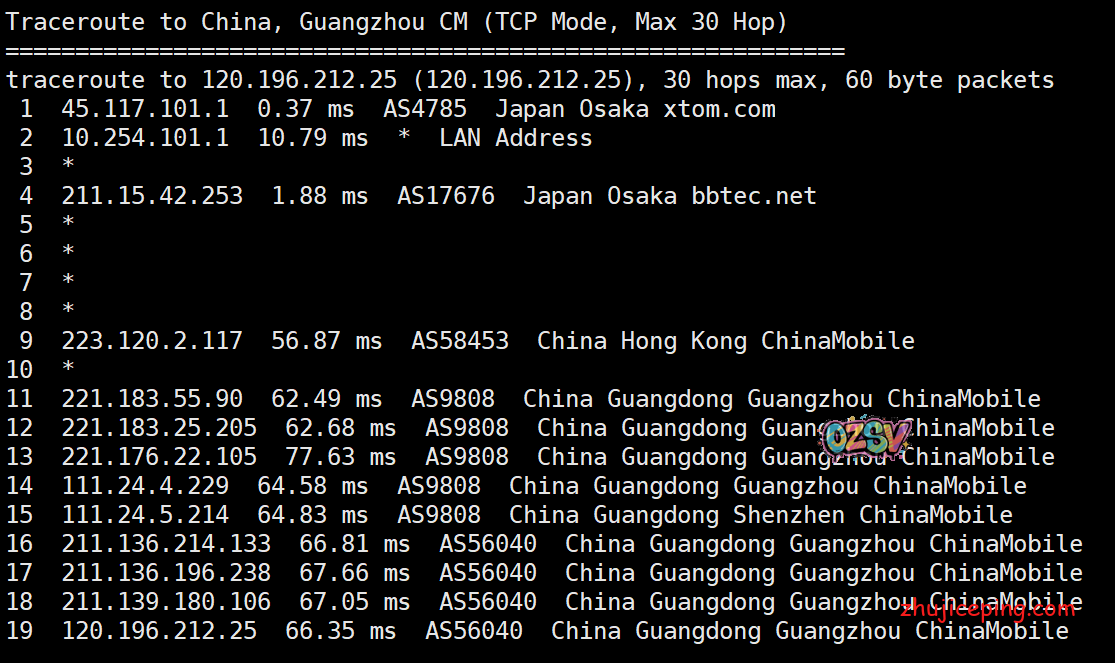Click the Traceroute to China title line

point(396,22)
